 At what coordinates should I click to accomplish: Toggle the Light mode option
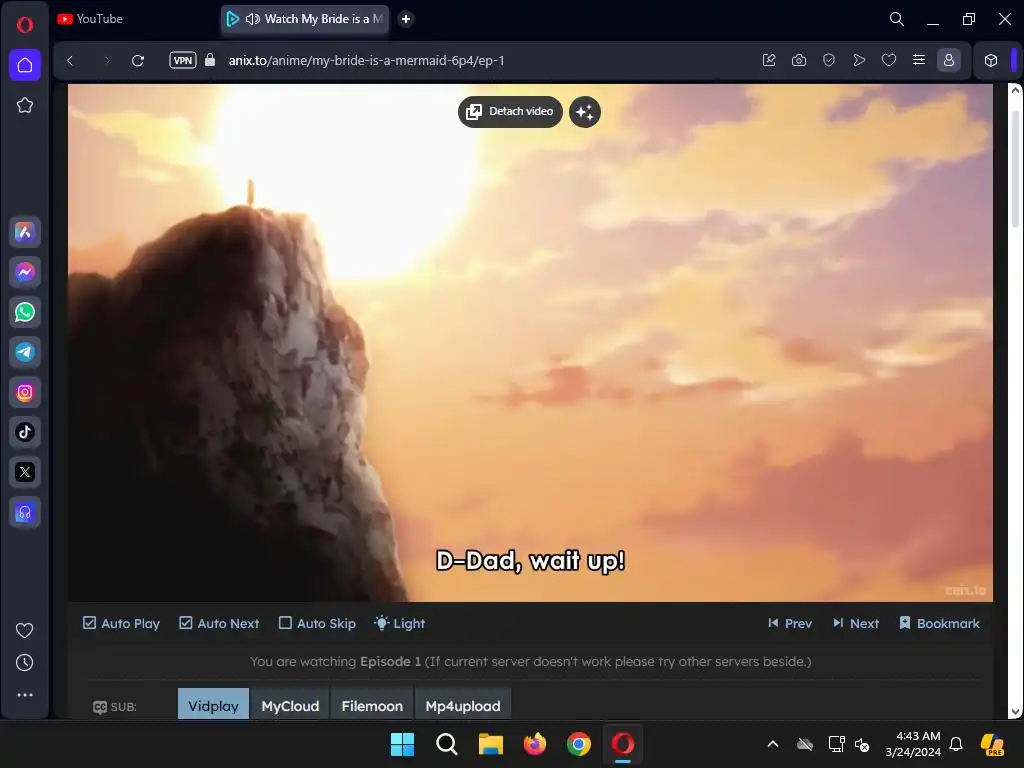click(400, 623)
